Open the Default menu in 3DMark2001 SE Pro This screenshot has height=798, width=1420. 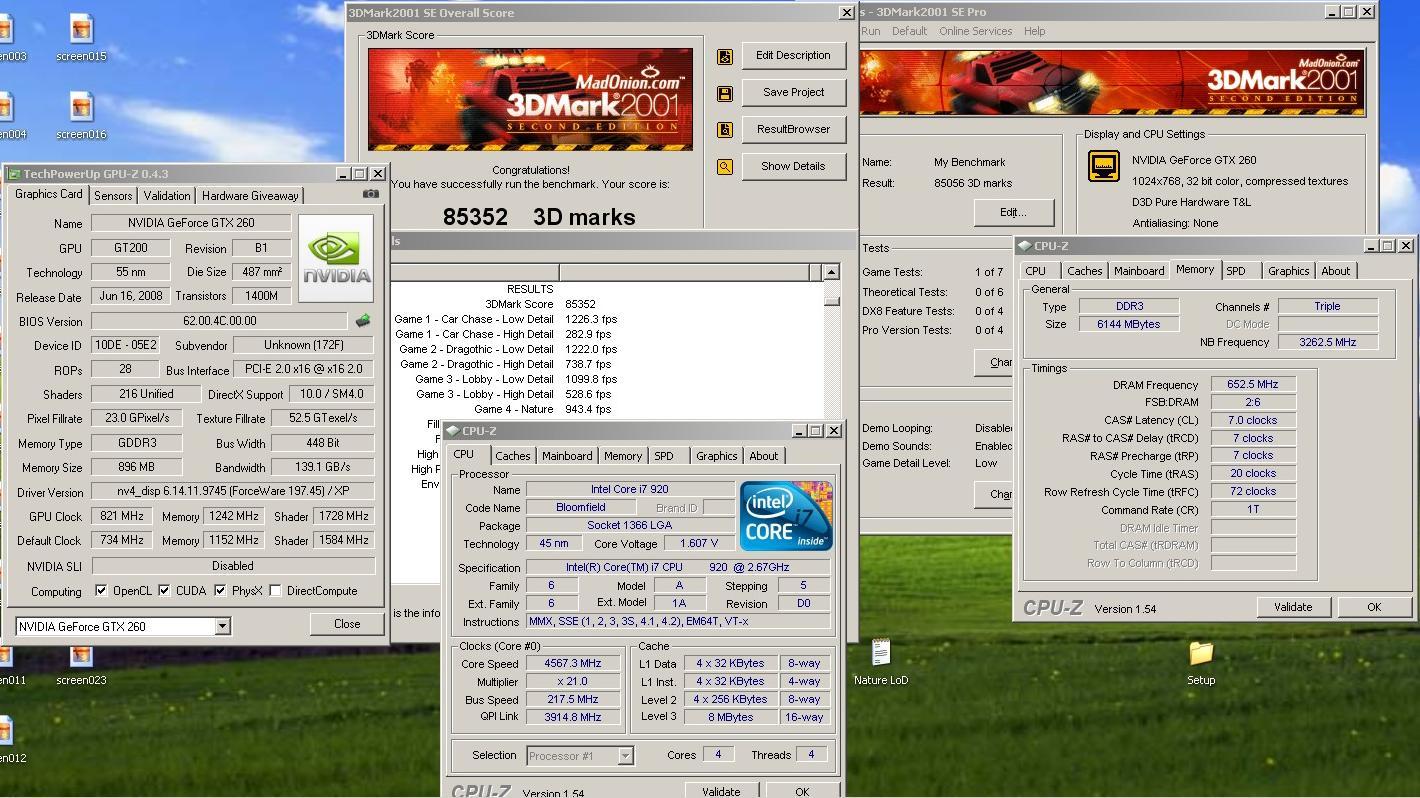coord(910,31)
